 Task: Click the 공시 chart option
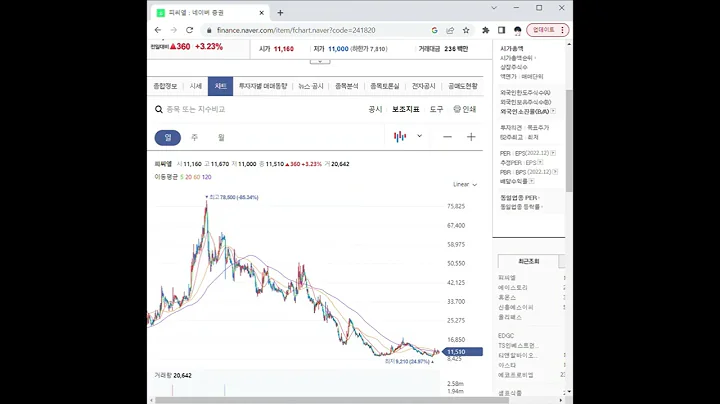coord(375,109)
